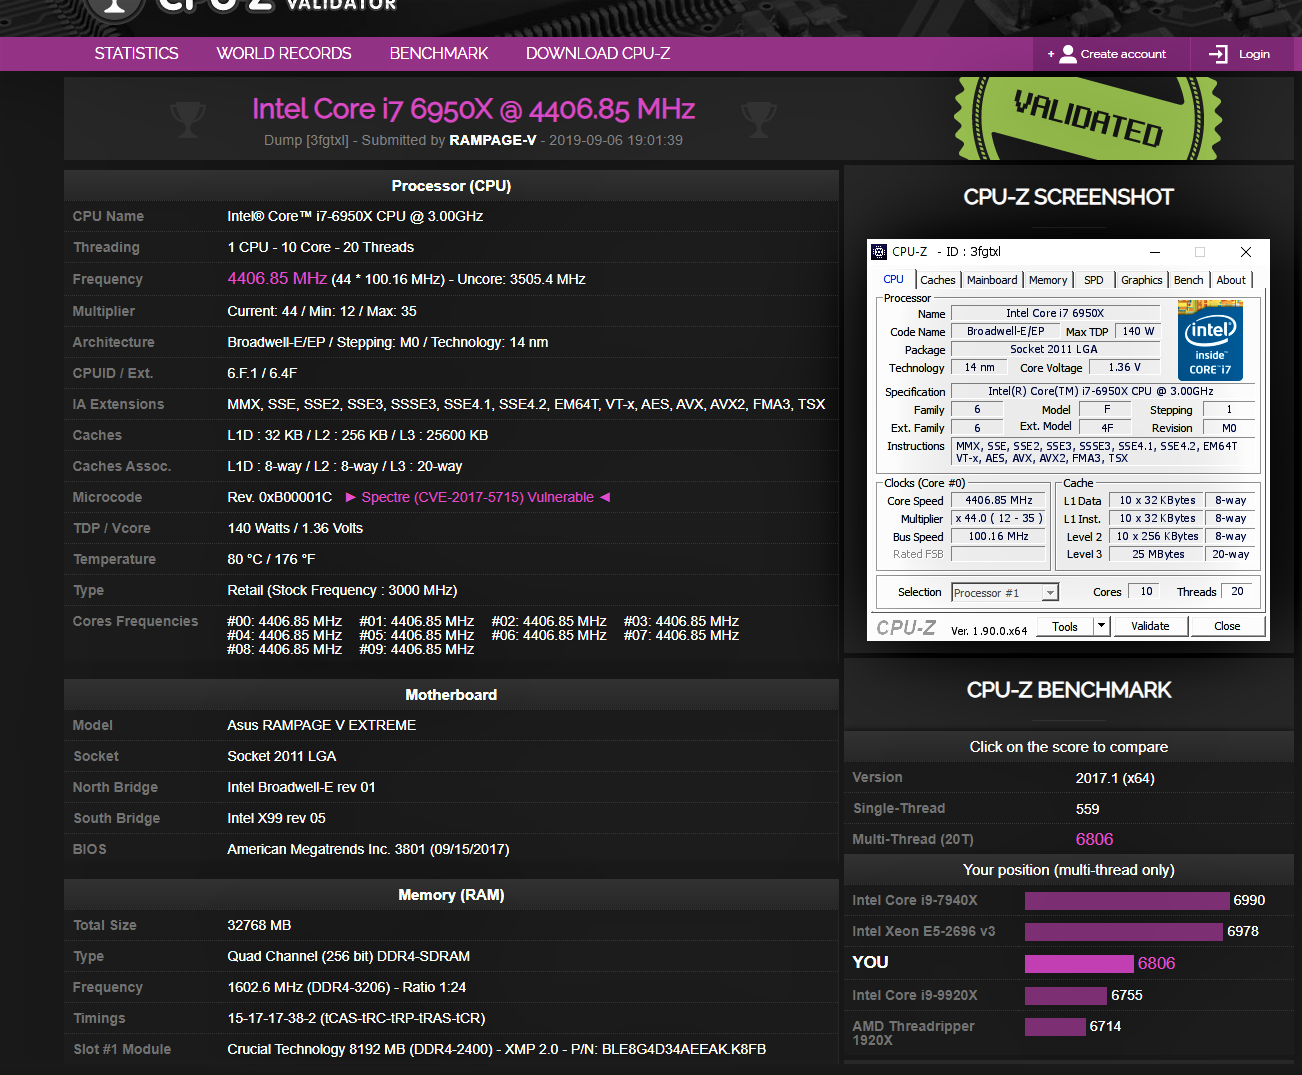Open the STATISTICS page
Screen dimensions: 1302x1075
(x=137, y=54)
